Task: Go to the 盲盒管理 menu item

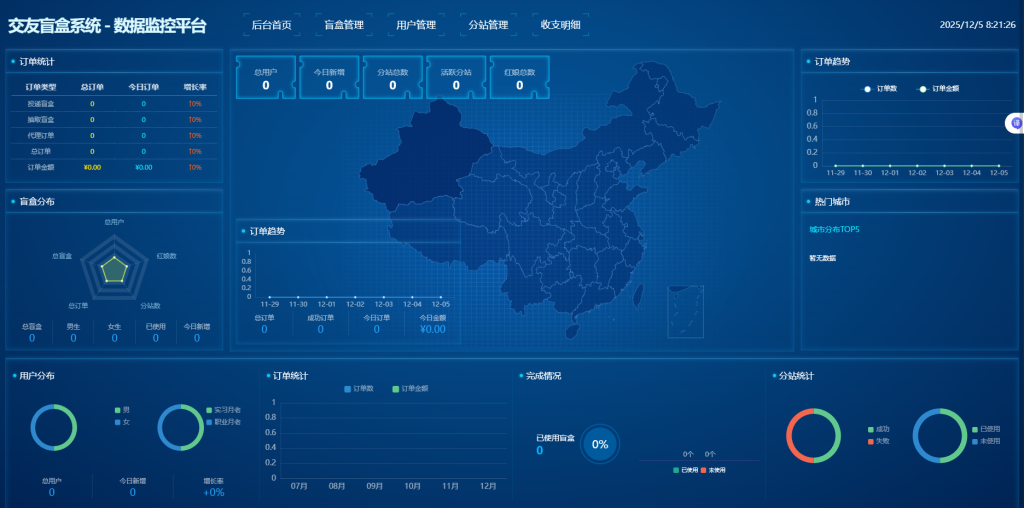Action: 344,25
